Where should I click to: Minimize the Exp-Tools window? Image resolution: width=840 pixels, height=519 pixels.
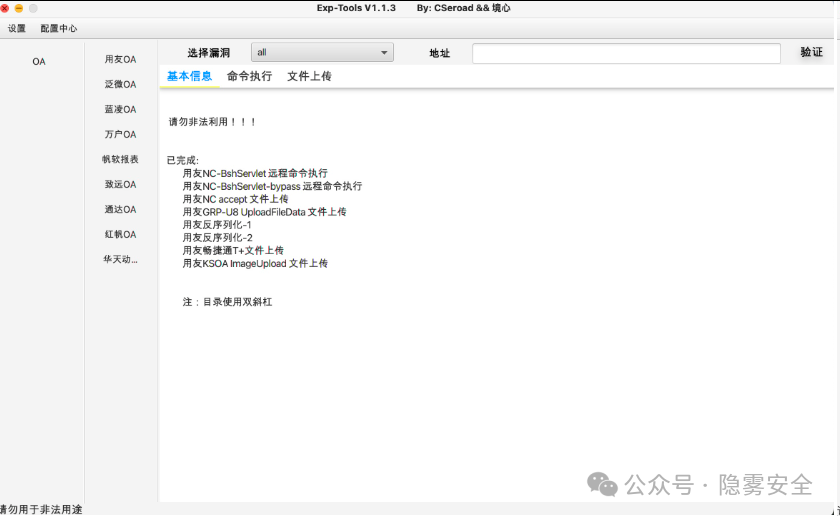tap(19, 8)
